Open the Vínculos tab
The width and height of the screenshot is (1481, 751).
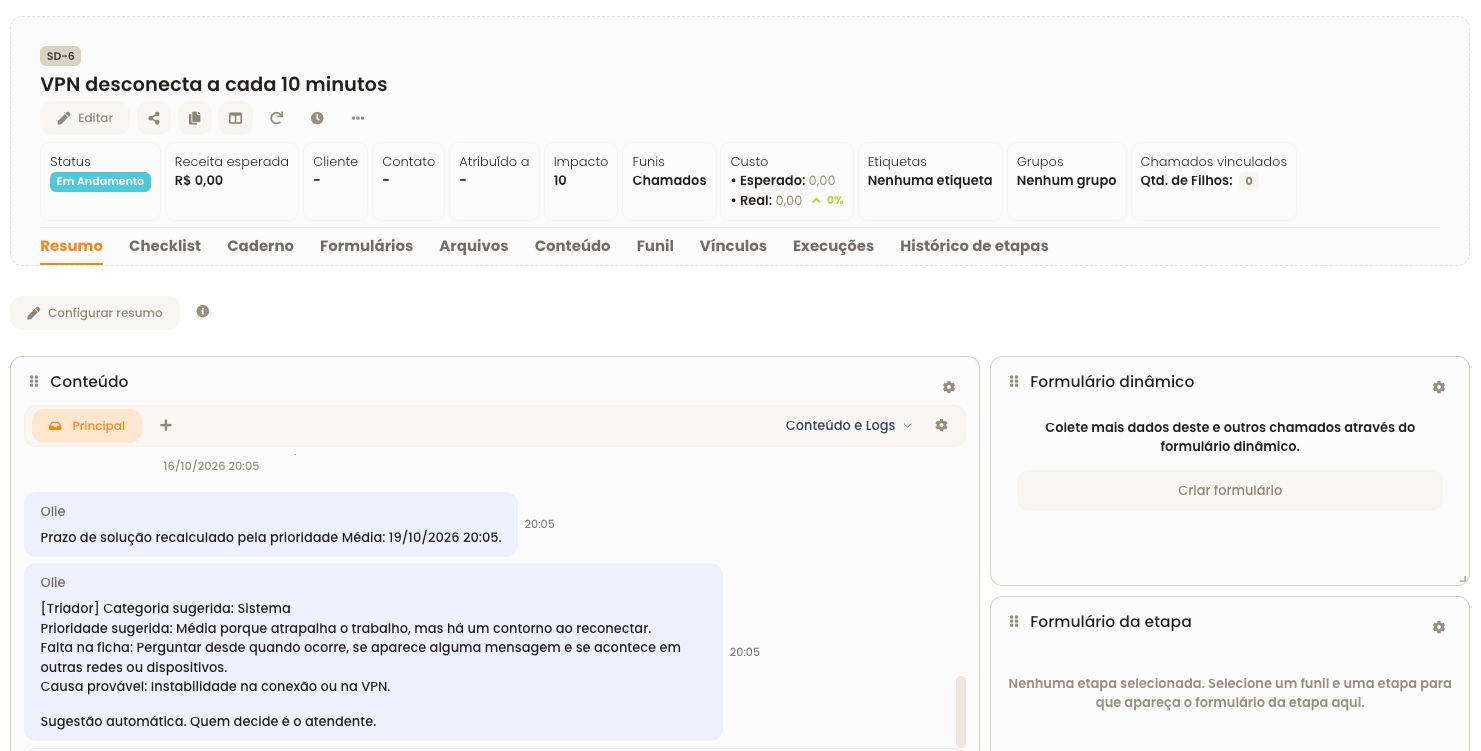click(733, 246)
